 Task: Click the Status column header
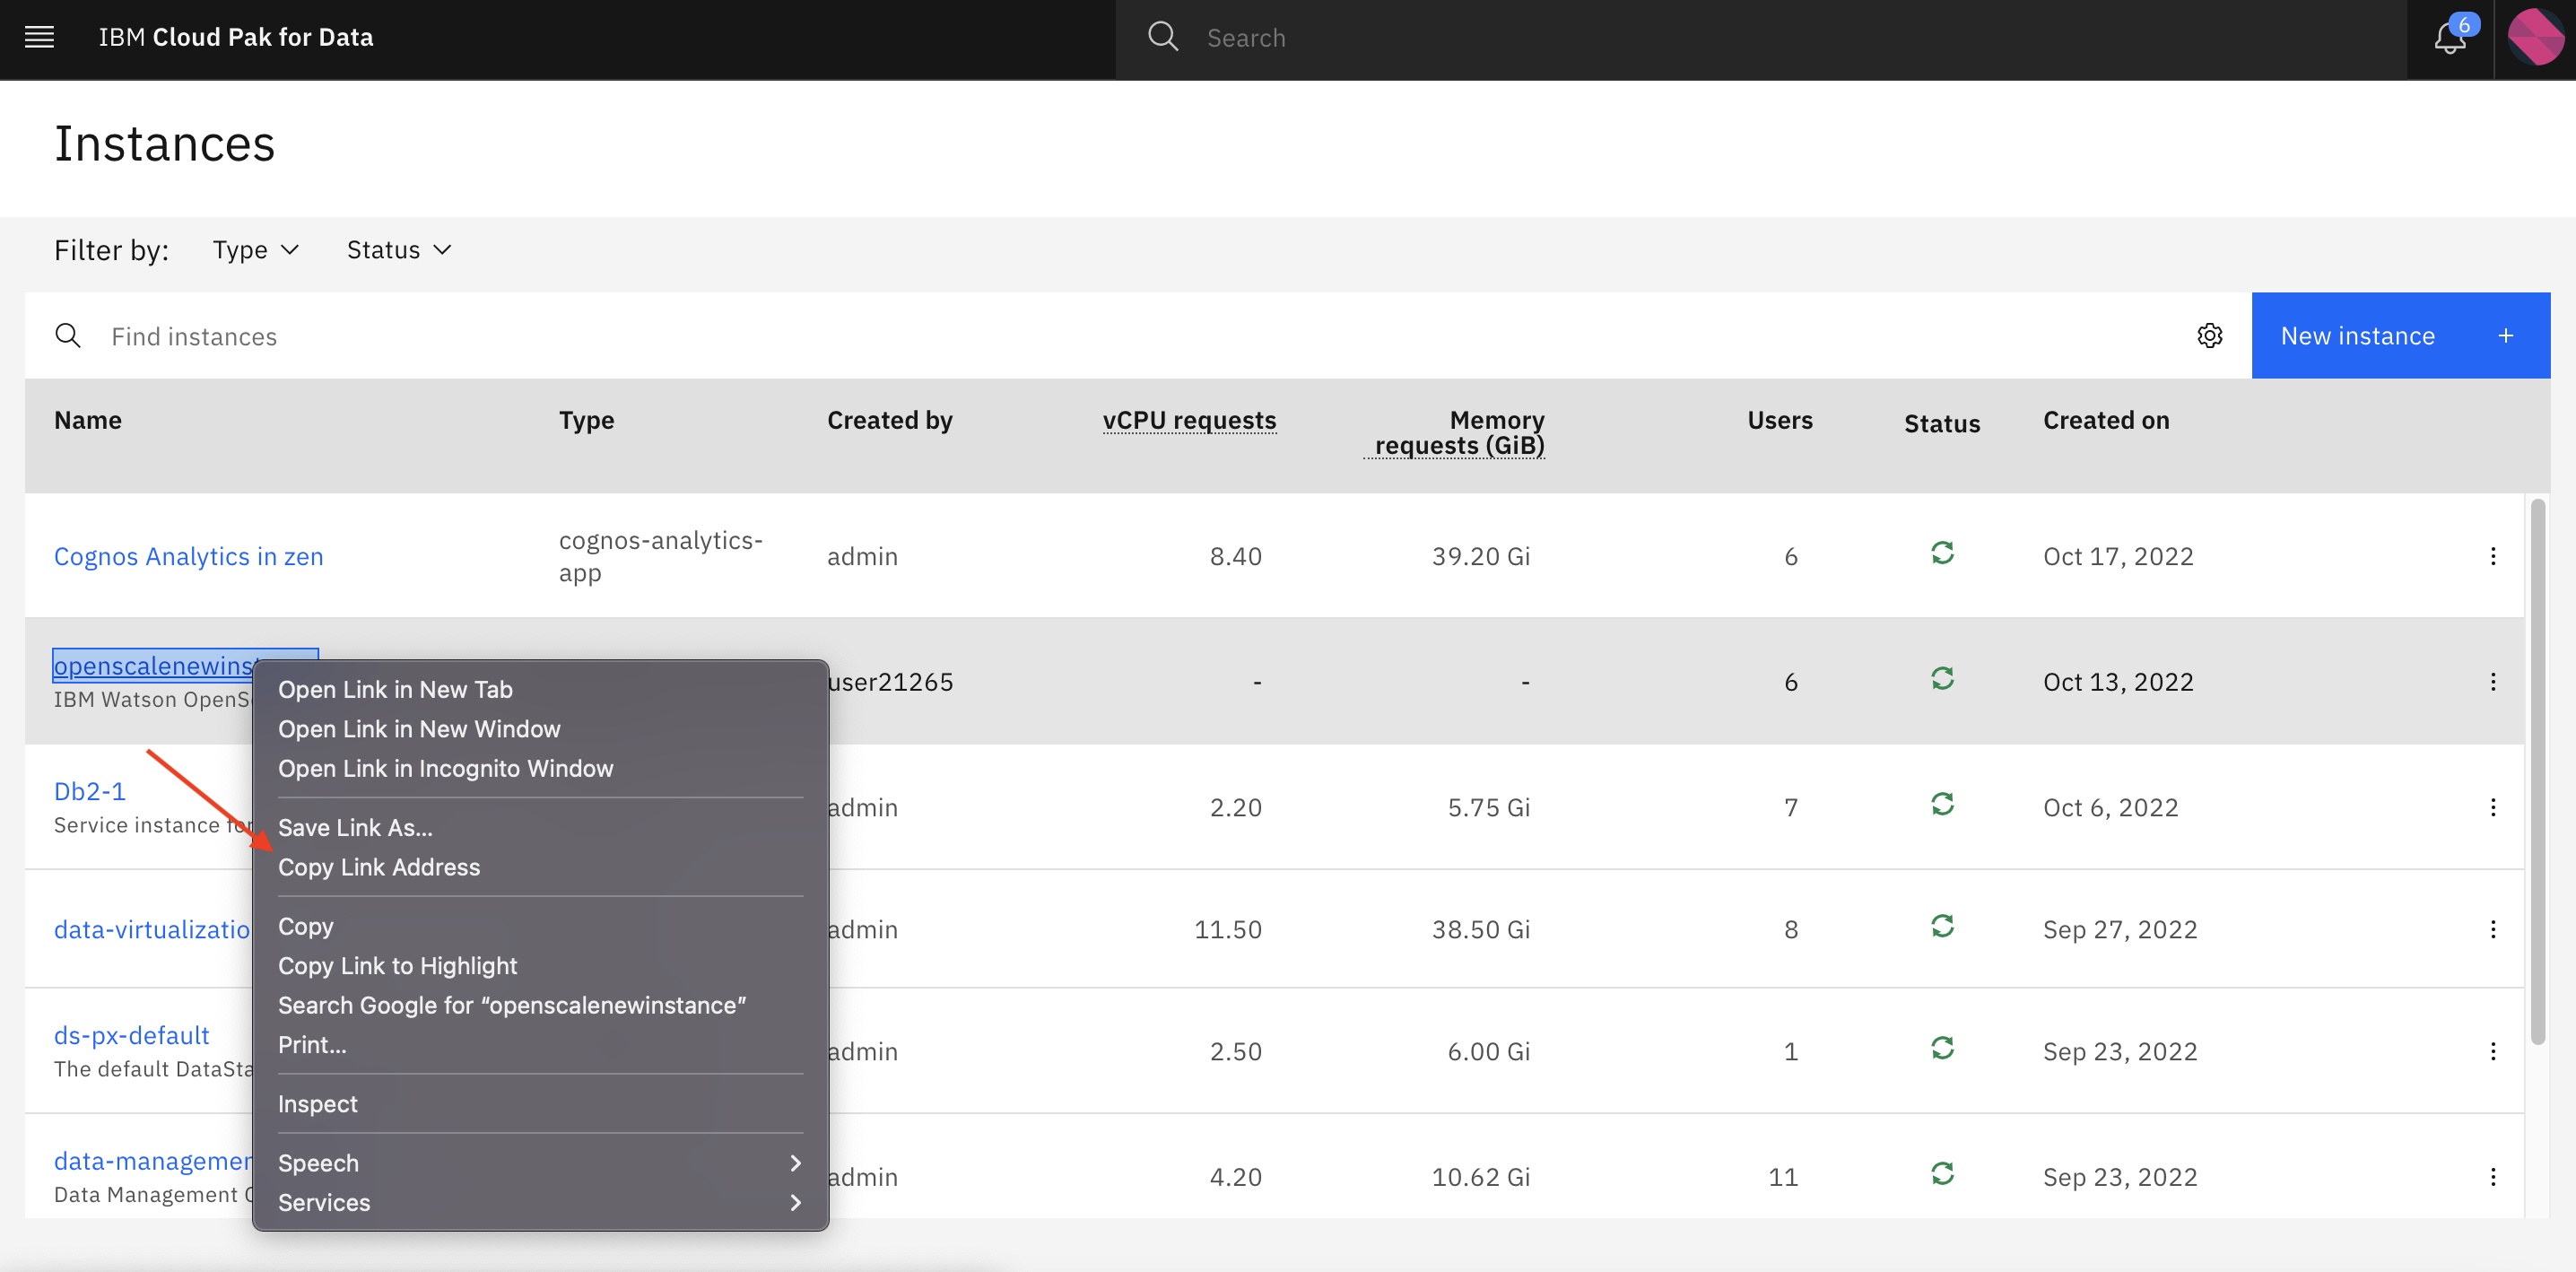click(x=1942, y=424)
